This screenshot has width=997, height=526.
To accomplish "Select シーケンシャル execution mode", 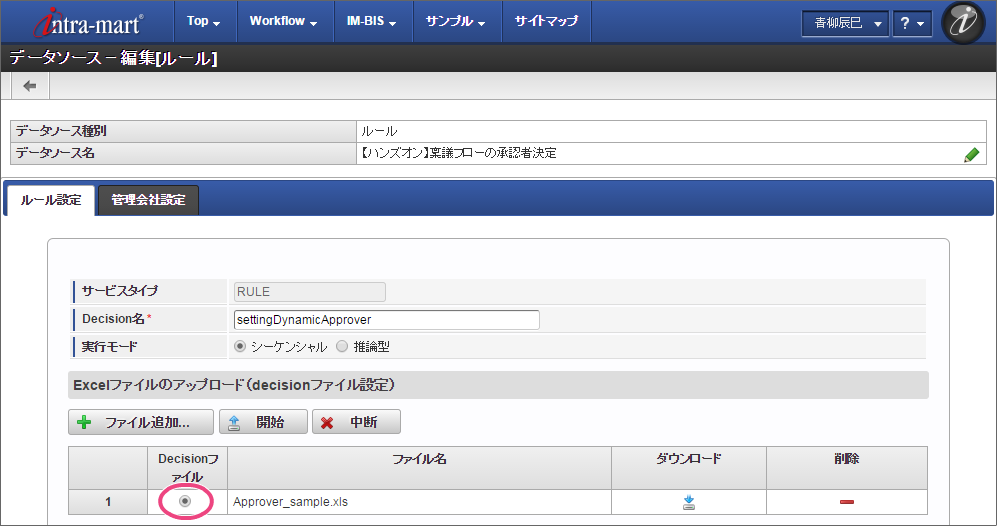I will 240,347.
